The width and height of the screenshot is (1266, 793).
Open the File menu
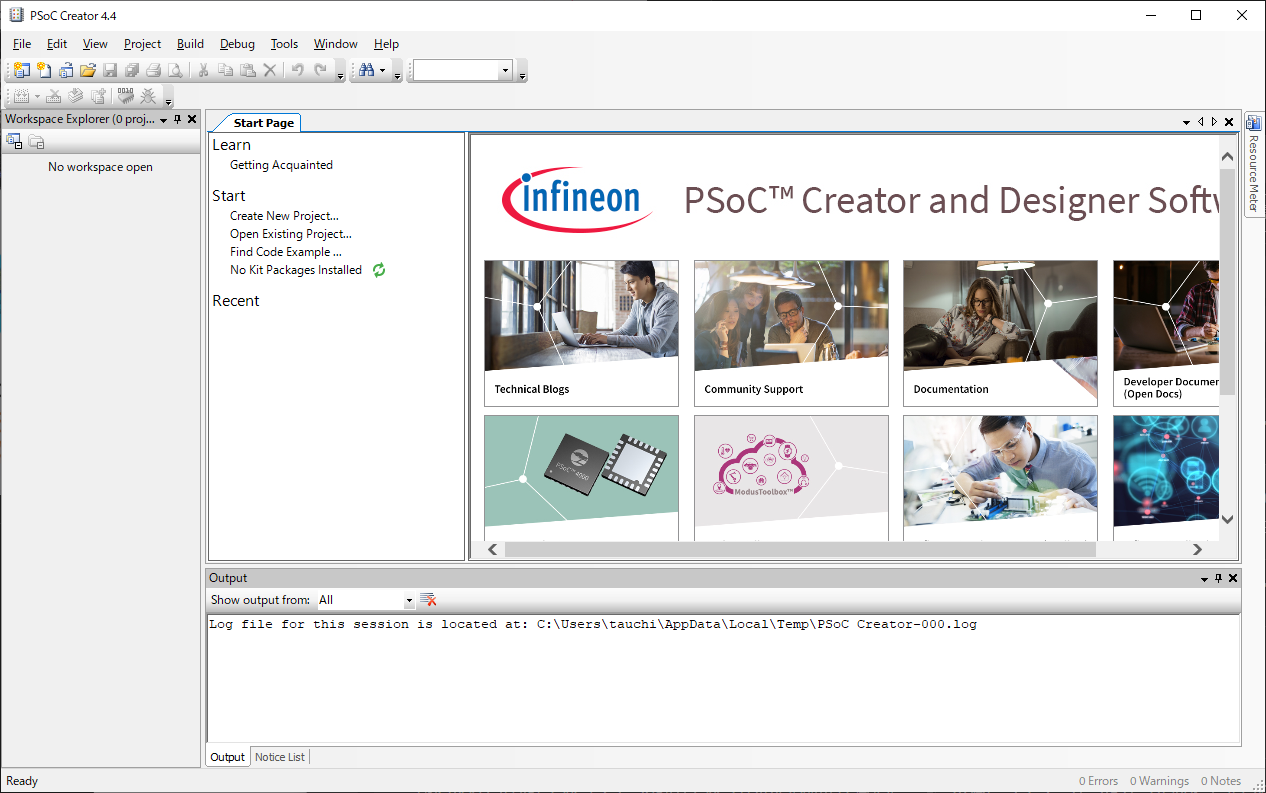point(22,44)
